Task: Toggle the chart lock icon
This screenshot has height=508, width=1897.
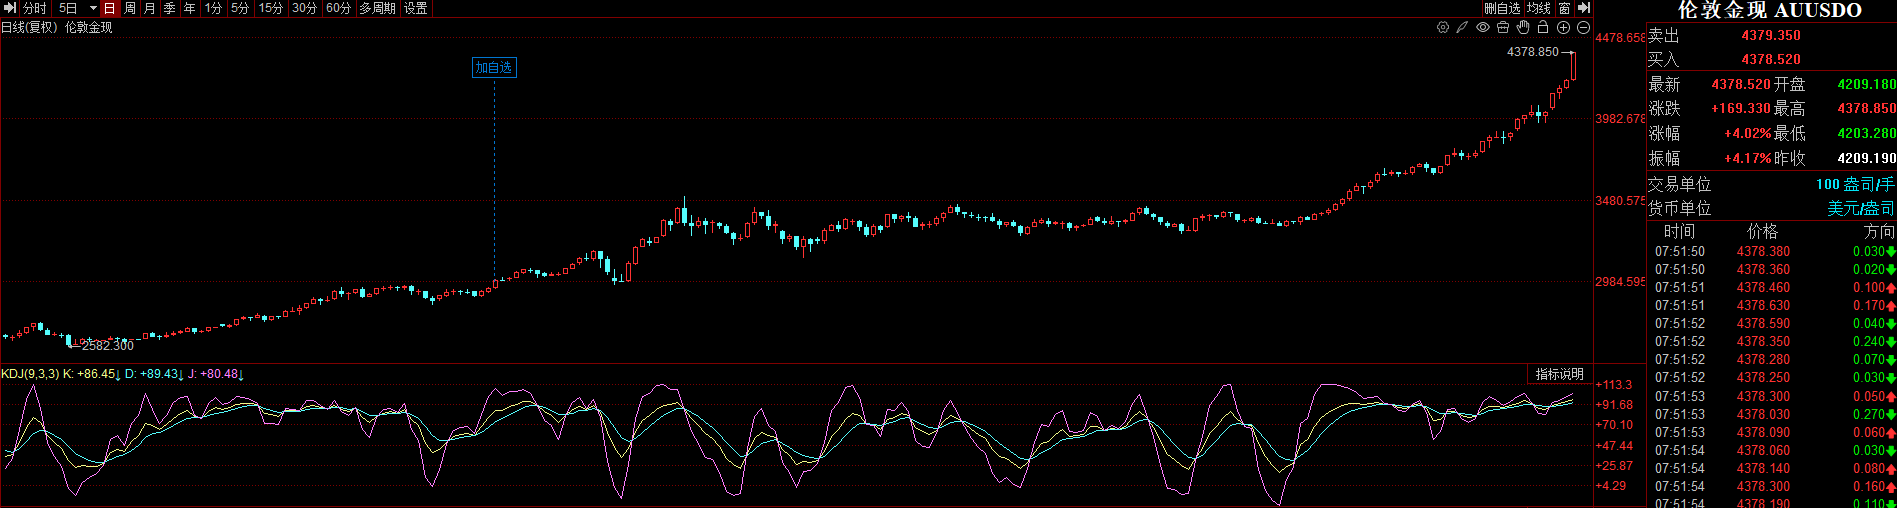Action: (1543, 28)
